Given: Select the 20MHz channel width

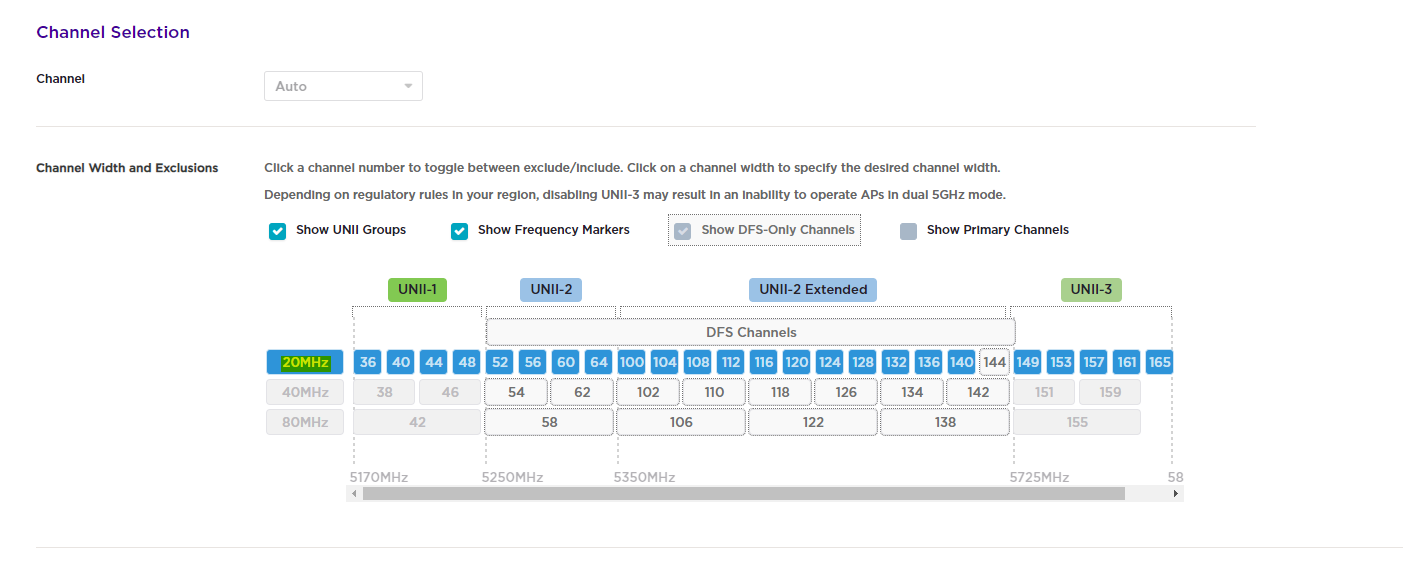Looking at the screenshot, I should [305, 362].
